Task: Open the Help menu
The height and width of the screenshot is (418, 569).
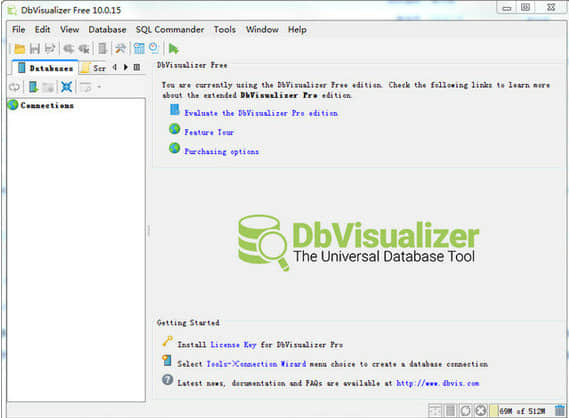Action: pyautogui.click(x=297, y=29)
